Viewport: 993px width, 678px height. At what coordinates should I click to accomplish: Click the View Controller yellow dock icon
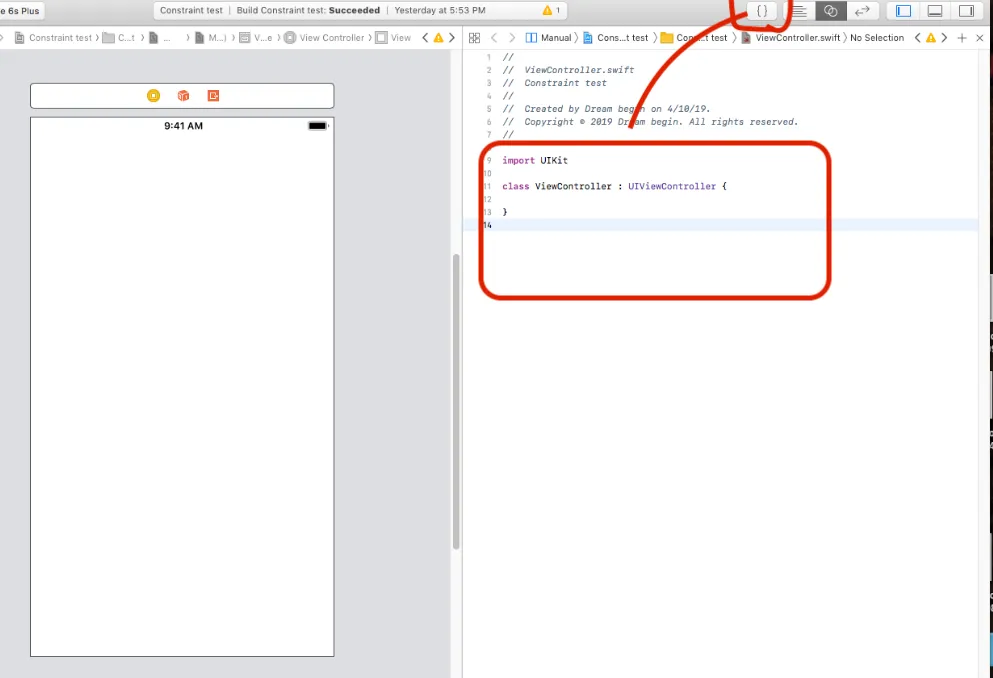153,96
